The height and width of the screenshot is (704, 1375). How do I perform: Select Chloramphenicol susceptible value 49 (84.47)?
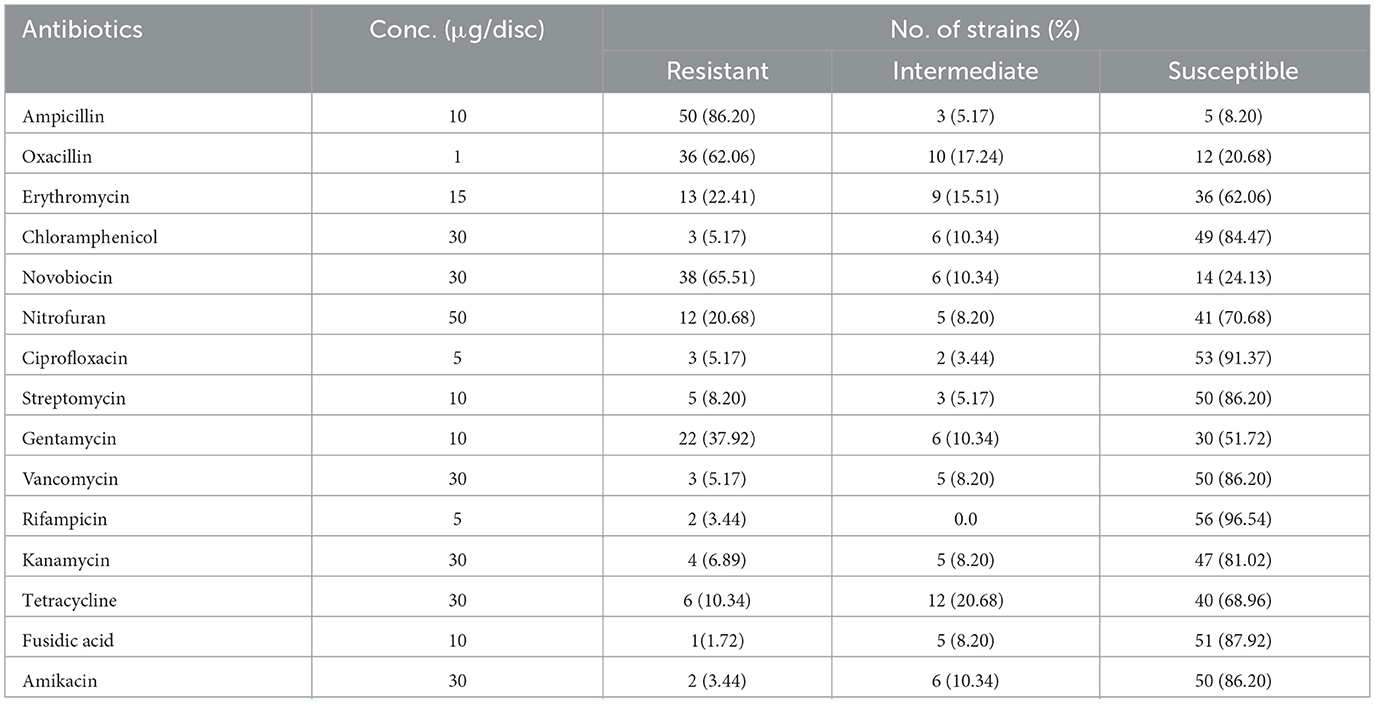[x=1234, y=237]
